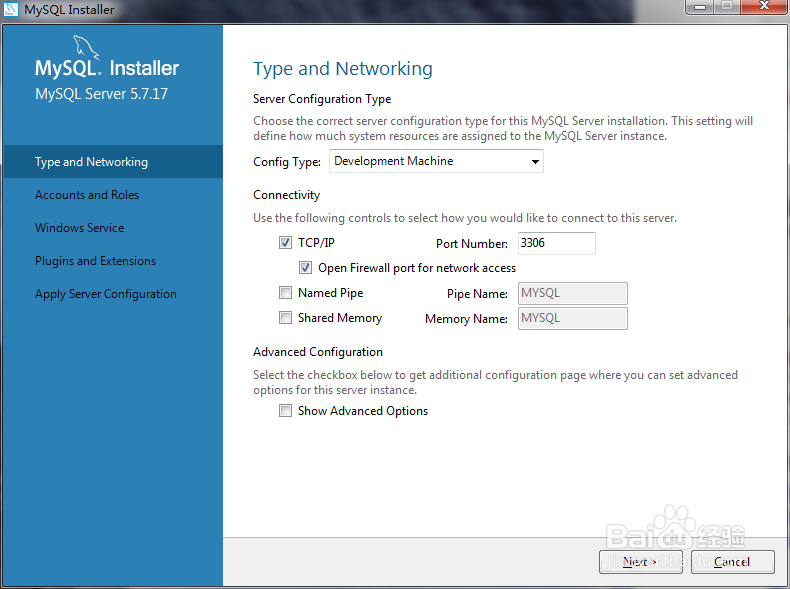
Task: Click the Advanced Configuration heading
Action: [x=318, y=352]
